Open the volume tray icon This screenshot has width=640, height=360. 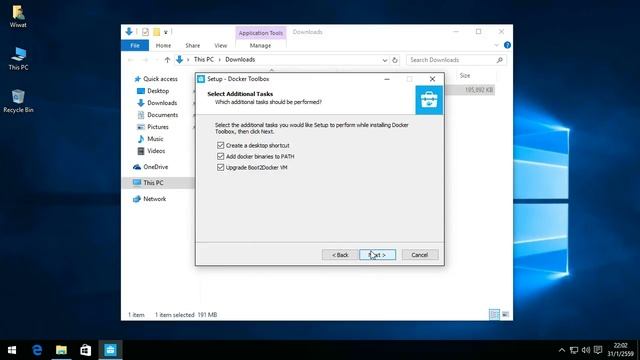[x=586, y=350]
